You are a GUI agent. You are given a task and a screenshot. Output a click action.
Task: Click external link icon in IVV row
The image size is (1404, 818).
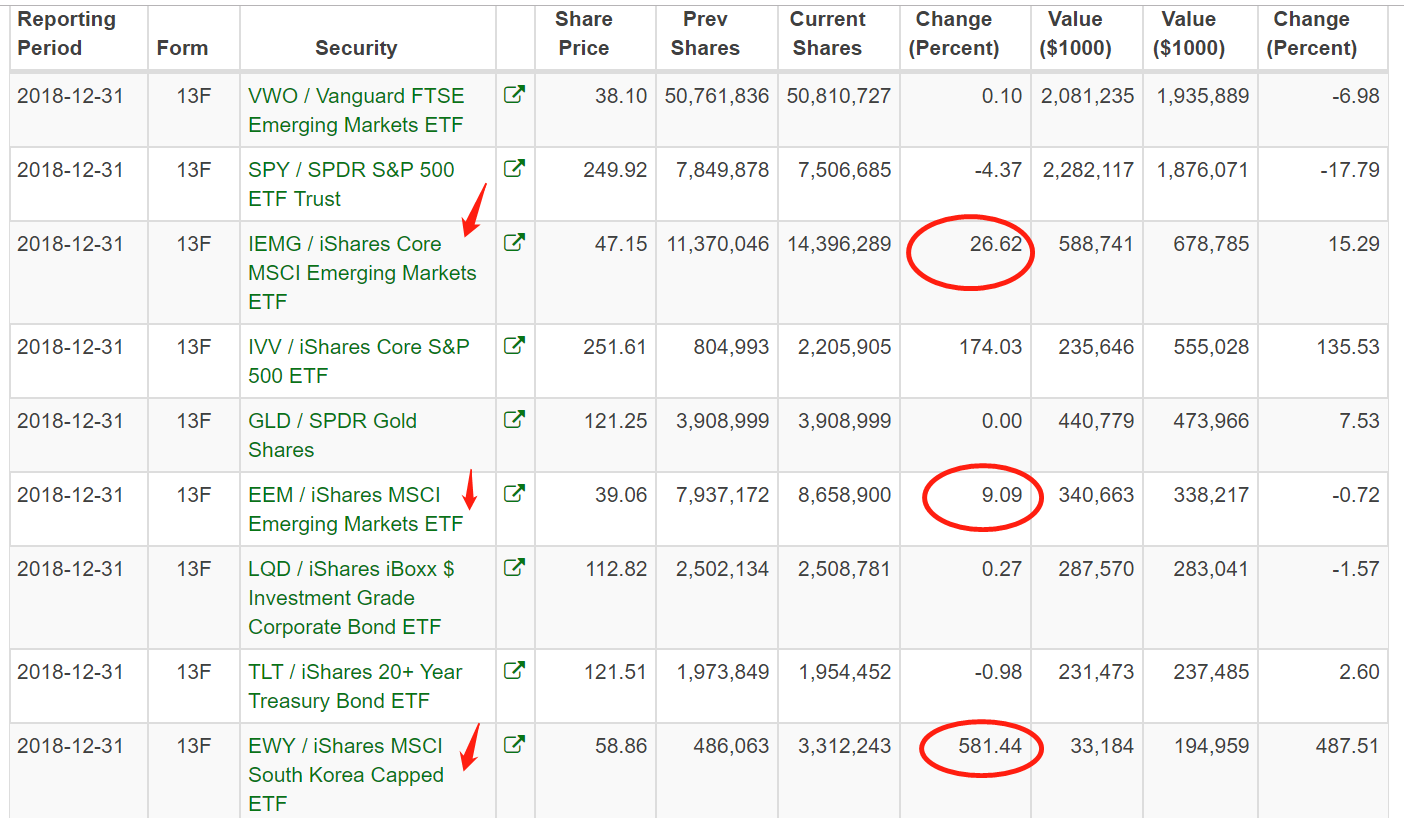[514, 347]
